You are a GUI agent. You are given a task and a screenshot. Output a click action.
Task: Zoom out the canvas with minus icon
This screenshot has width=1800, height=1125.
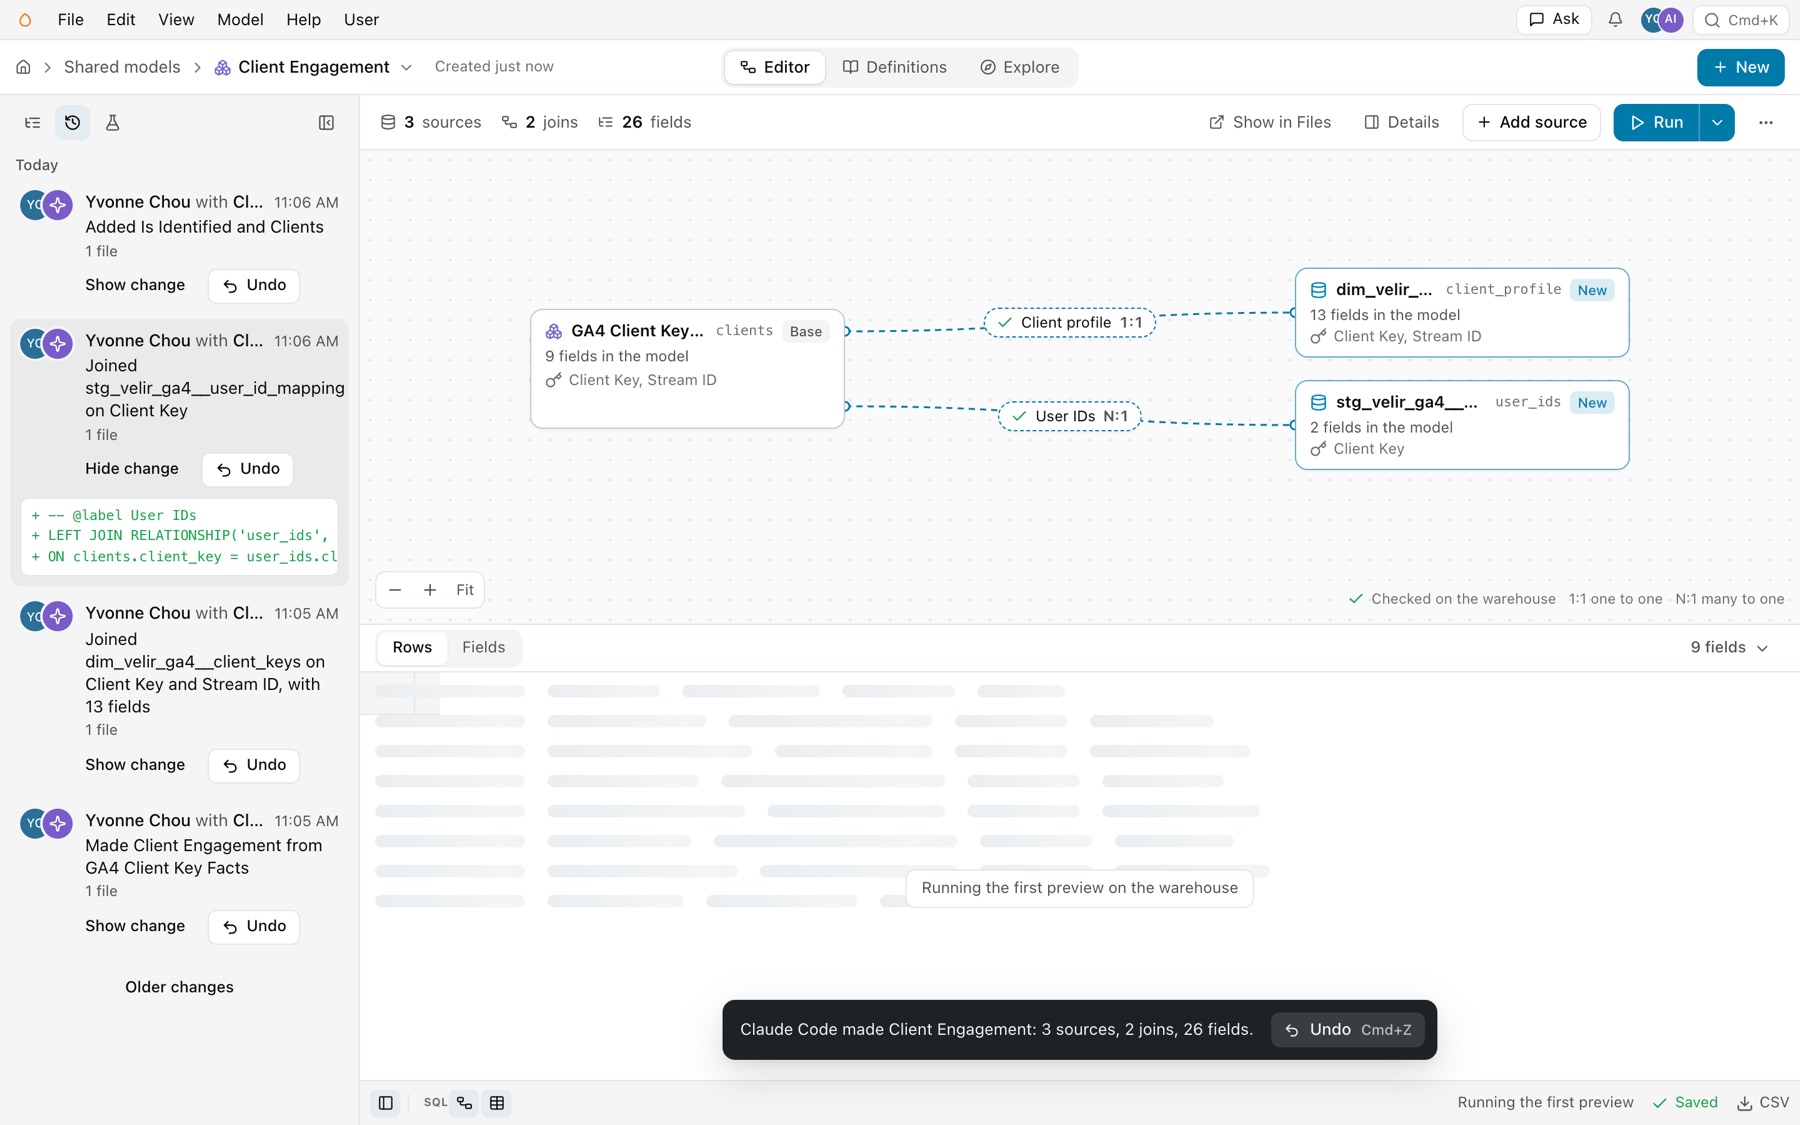tap(395, 590)
